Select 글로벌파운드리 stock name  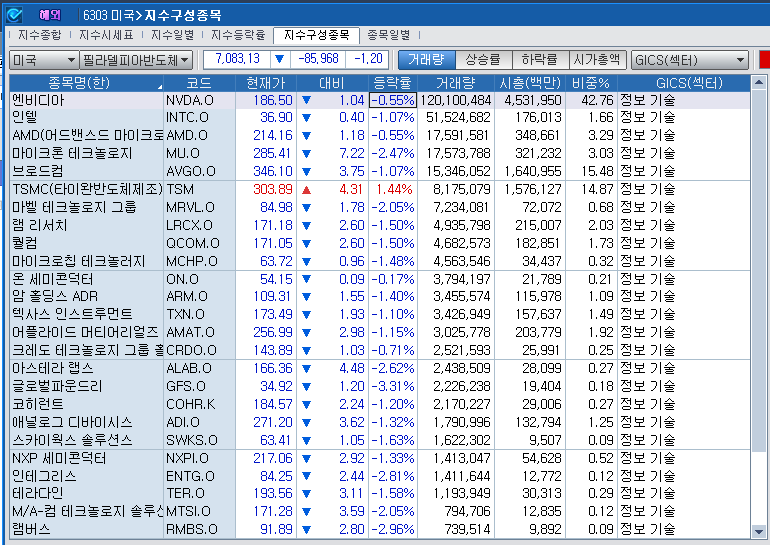pyautogui.click(x=57, y=386)
